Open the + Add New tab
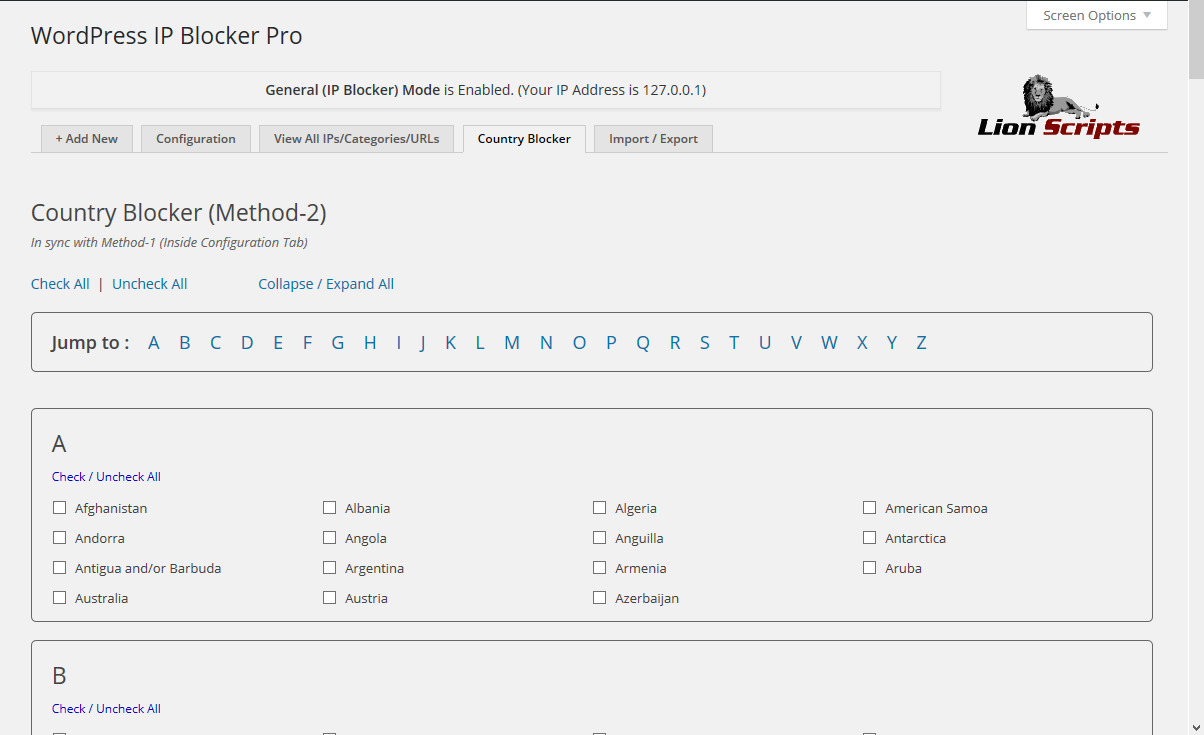Screen dimensions: 1204x735 click(x=86, y=139)
